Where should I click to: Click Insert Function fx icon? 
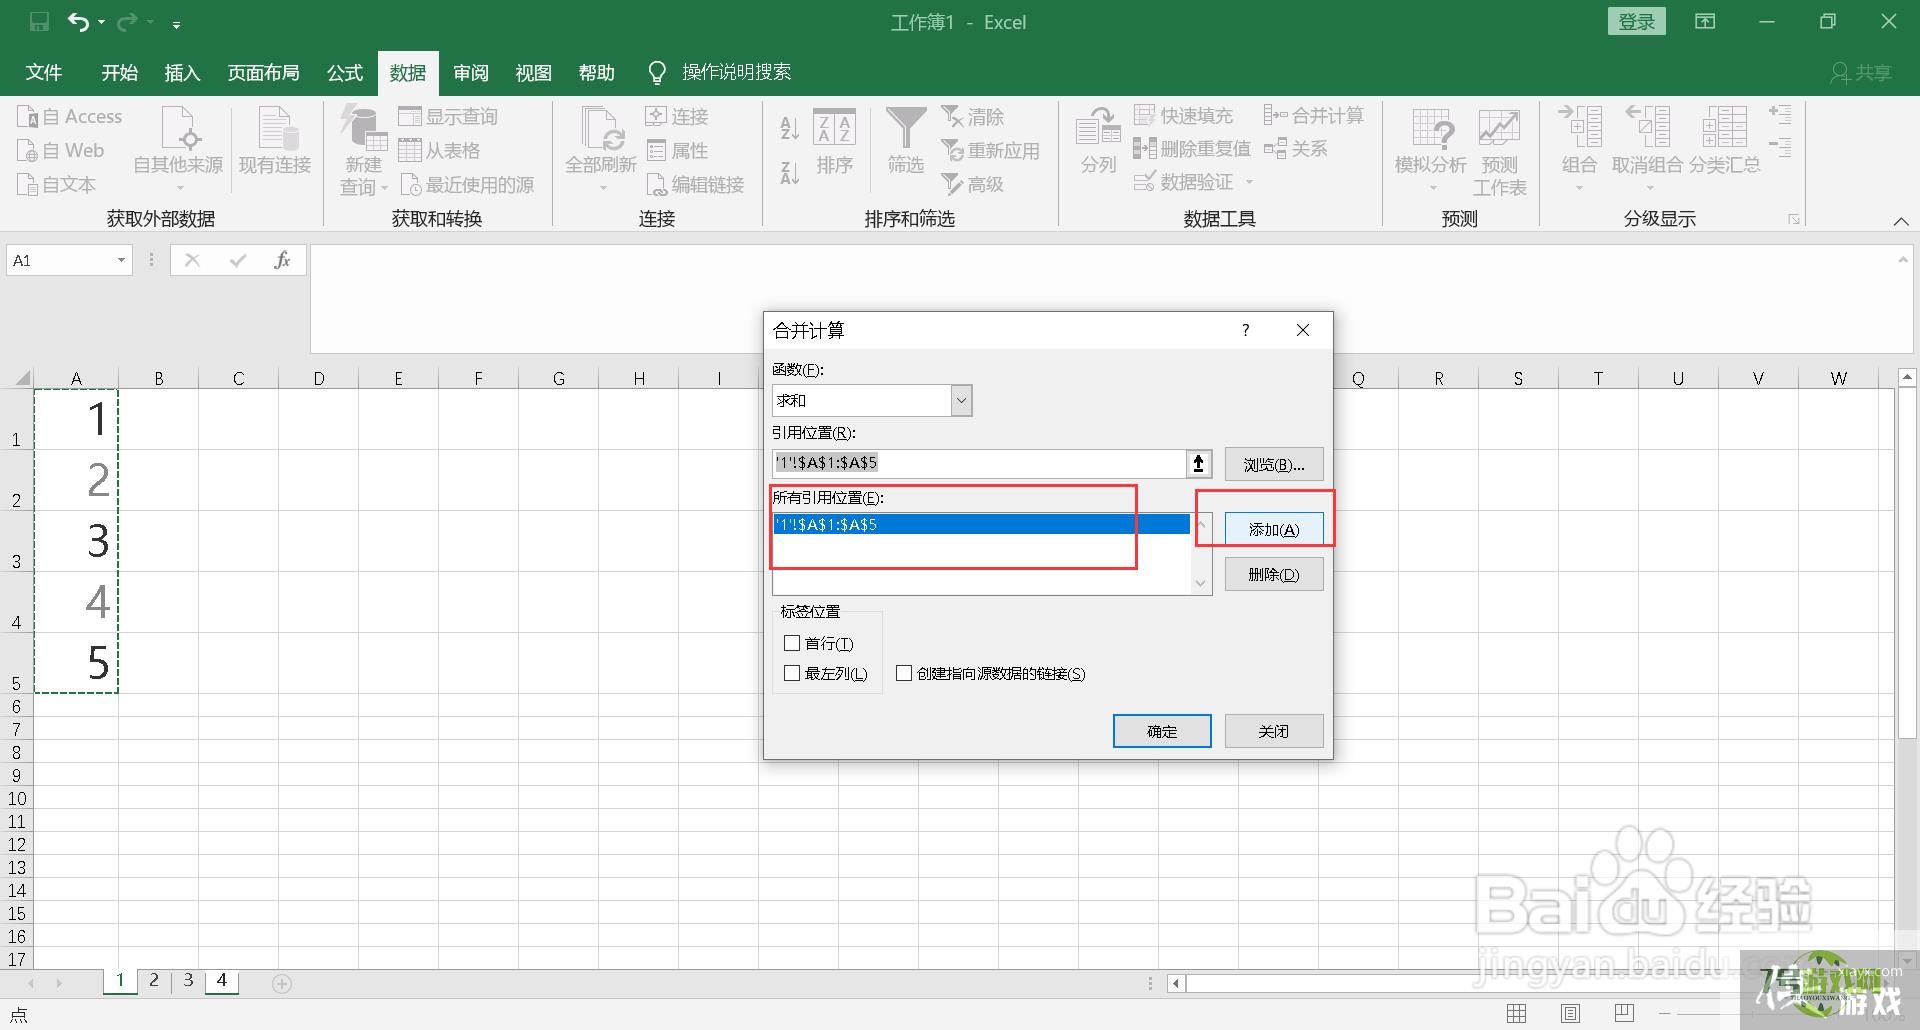(x=282, y=261)
